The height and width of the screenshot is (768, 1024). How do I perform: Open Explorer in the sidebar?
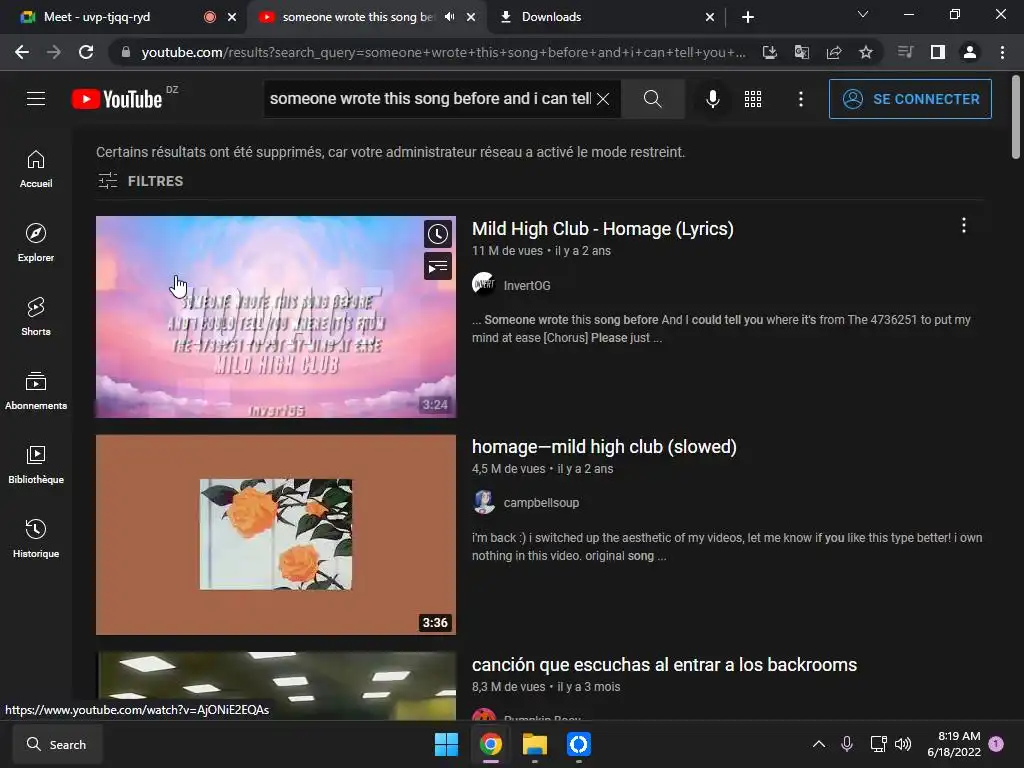click(36, 243)
